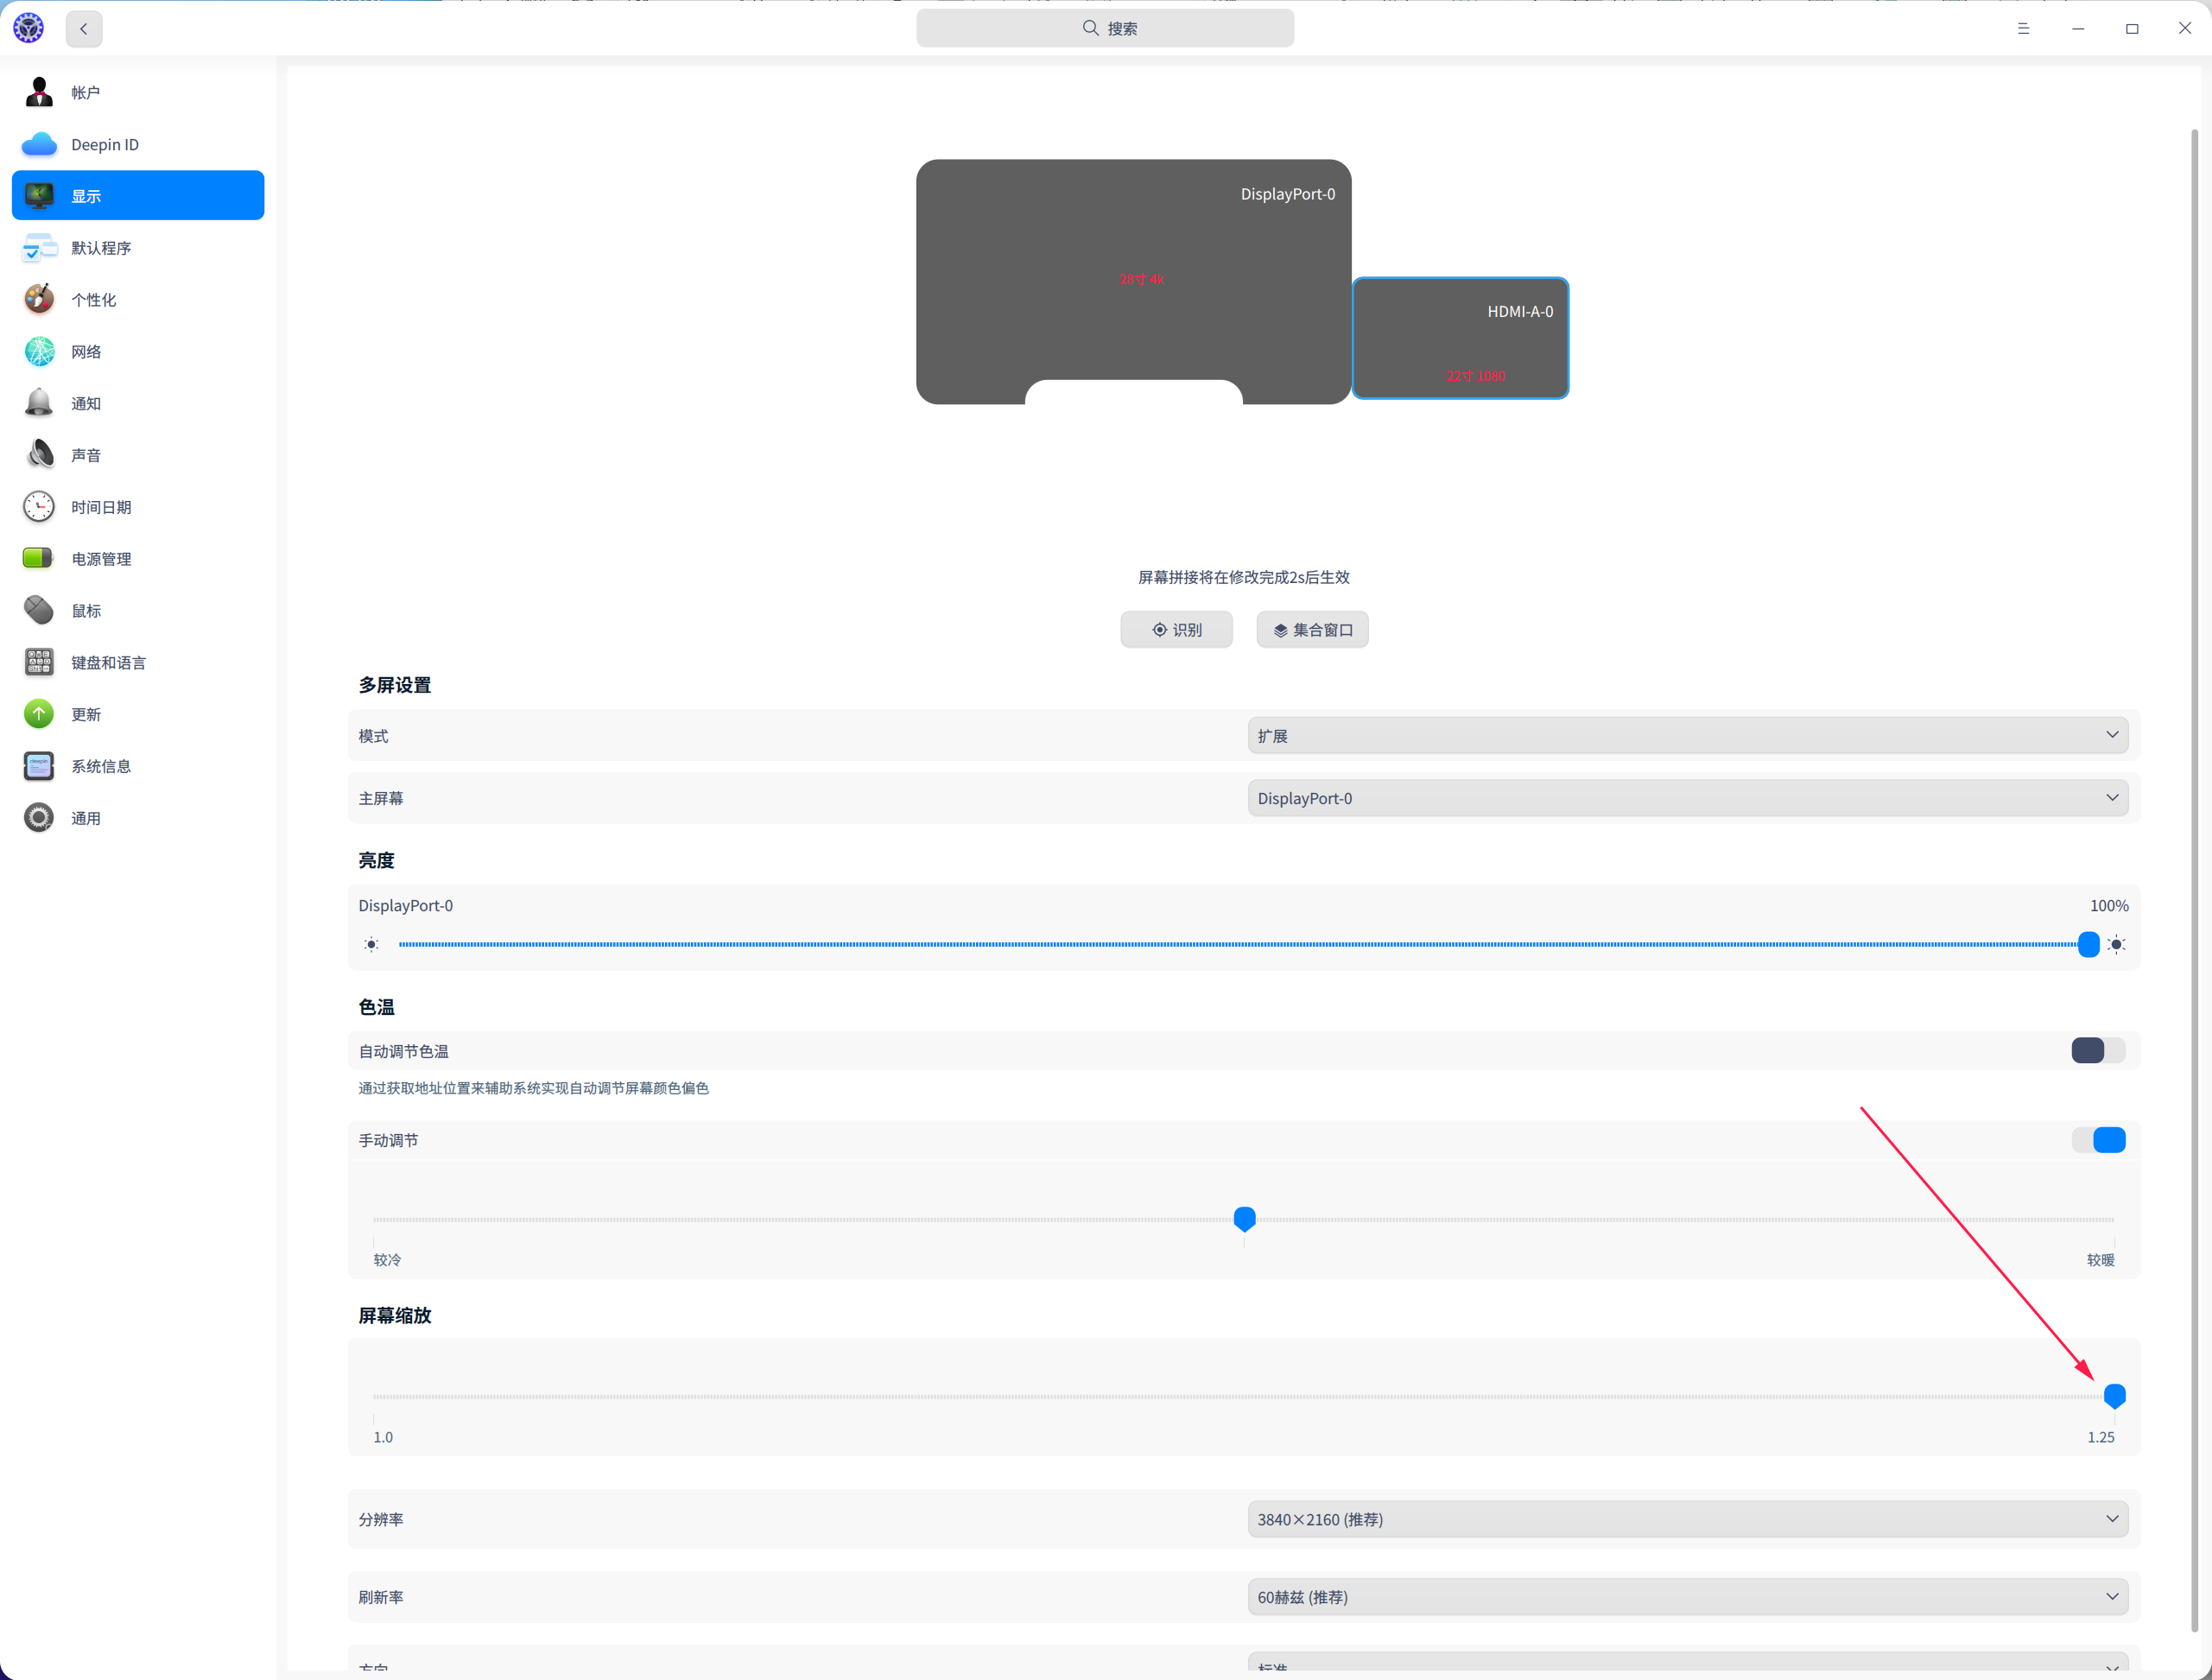The image size is (2212, 1680).
Task: Click the 识别 identify button
Action: click(1176, 630)
